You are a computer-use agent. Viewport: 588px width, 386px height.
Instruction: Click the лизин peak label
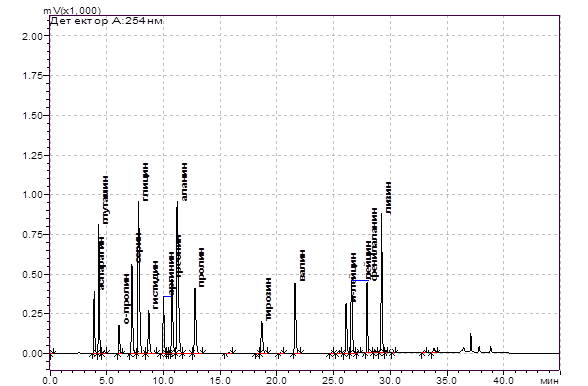[x=388, y=198]
